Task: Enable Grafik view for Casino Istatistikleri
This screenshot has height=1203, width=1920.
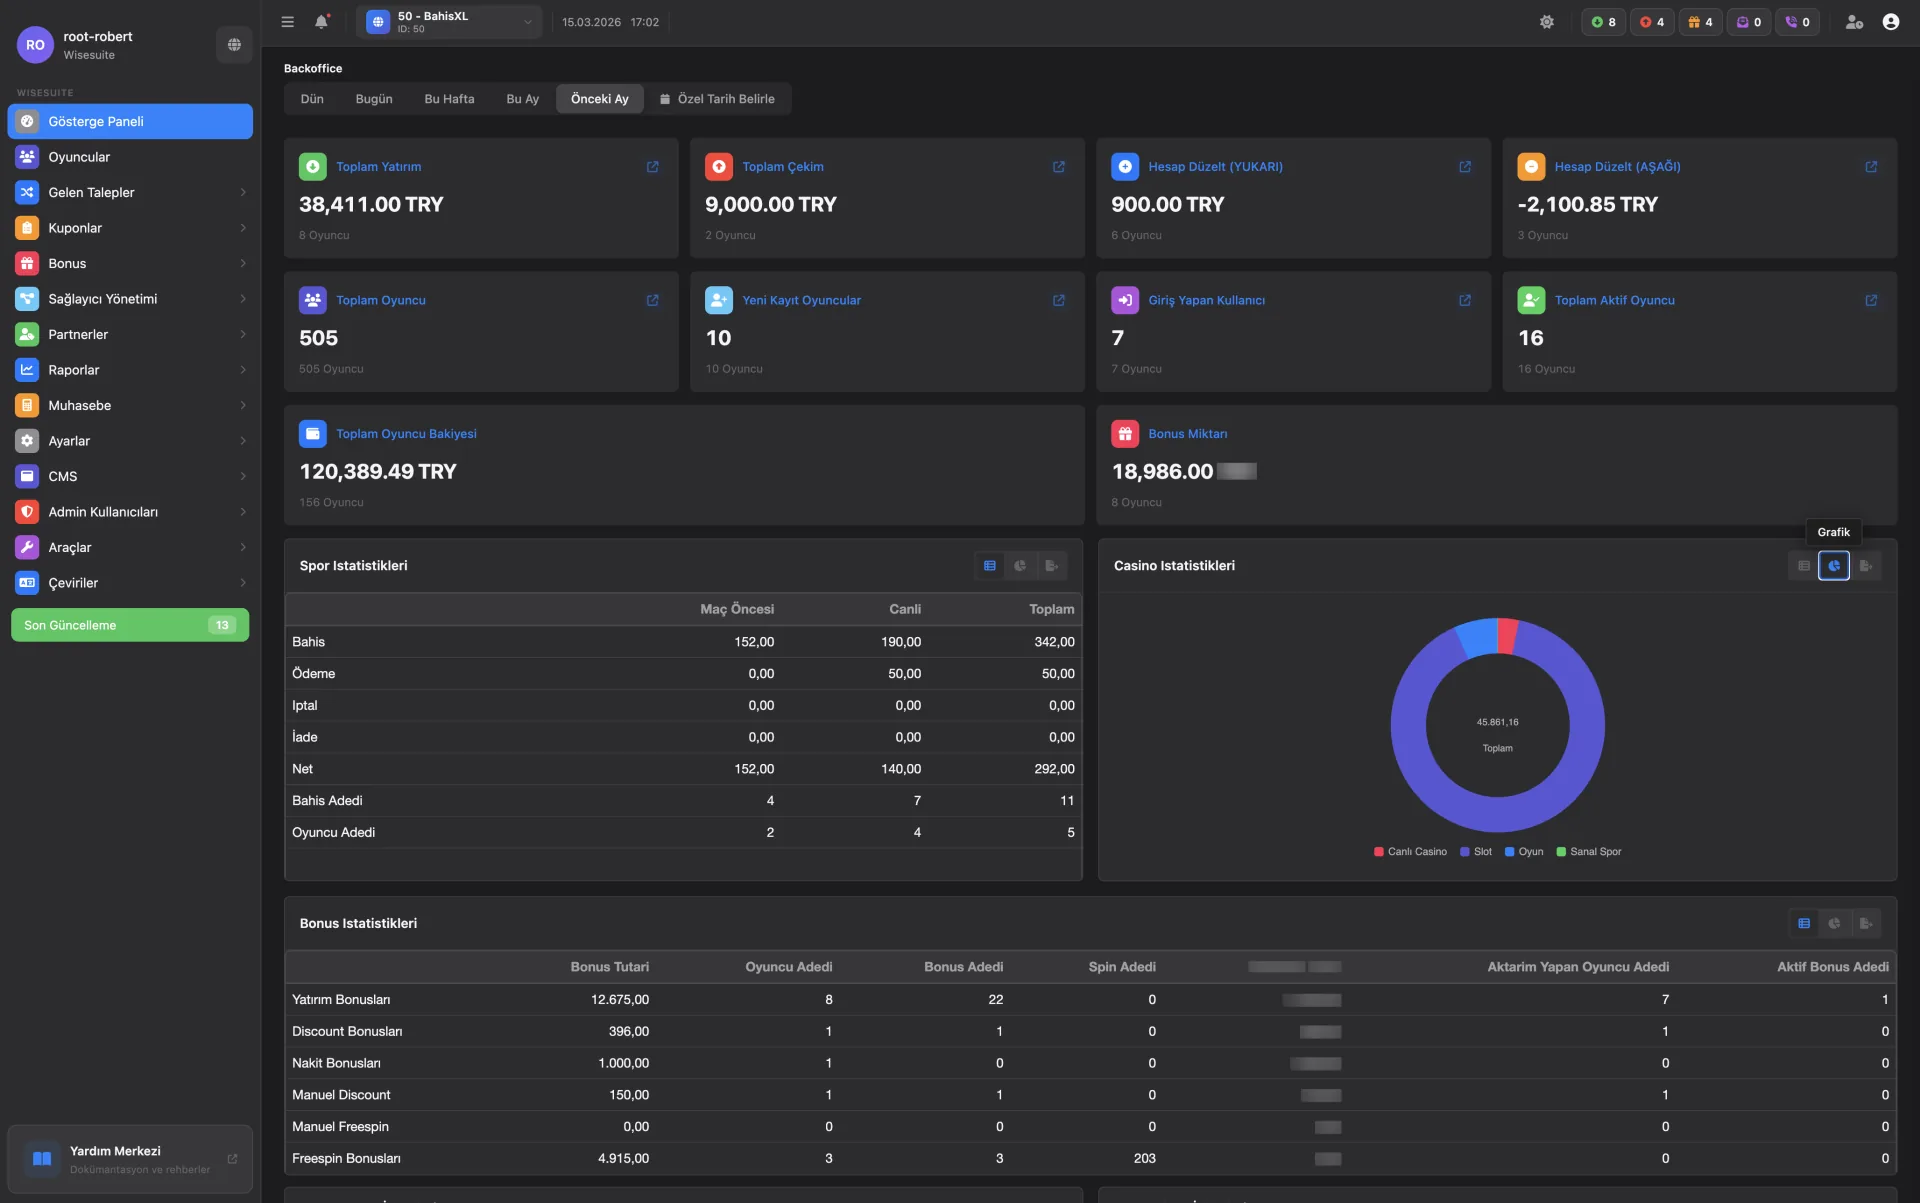Action: pos(1834,565)
